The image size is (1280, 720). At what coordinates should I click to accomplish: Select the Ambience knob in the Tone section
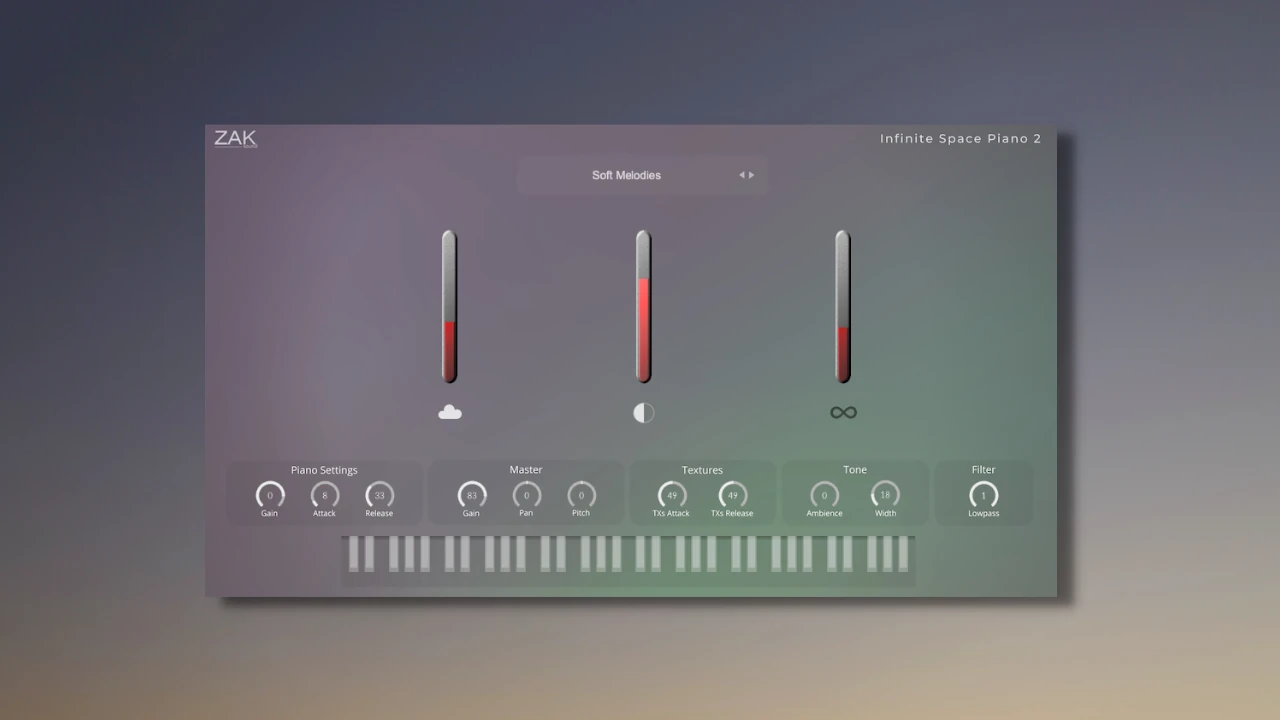click(824, 495)
